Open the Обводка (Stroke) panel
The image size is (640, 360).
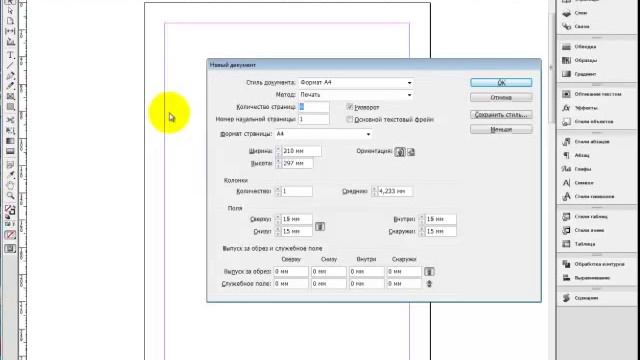click(x=579, y=47)
